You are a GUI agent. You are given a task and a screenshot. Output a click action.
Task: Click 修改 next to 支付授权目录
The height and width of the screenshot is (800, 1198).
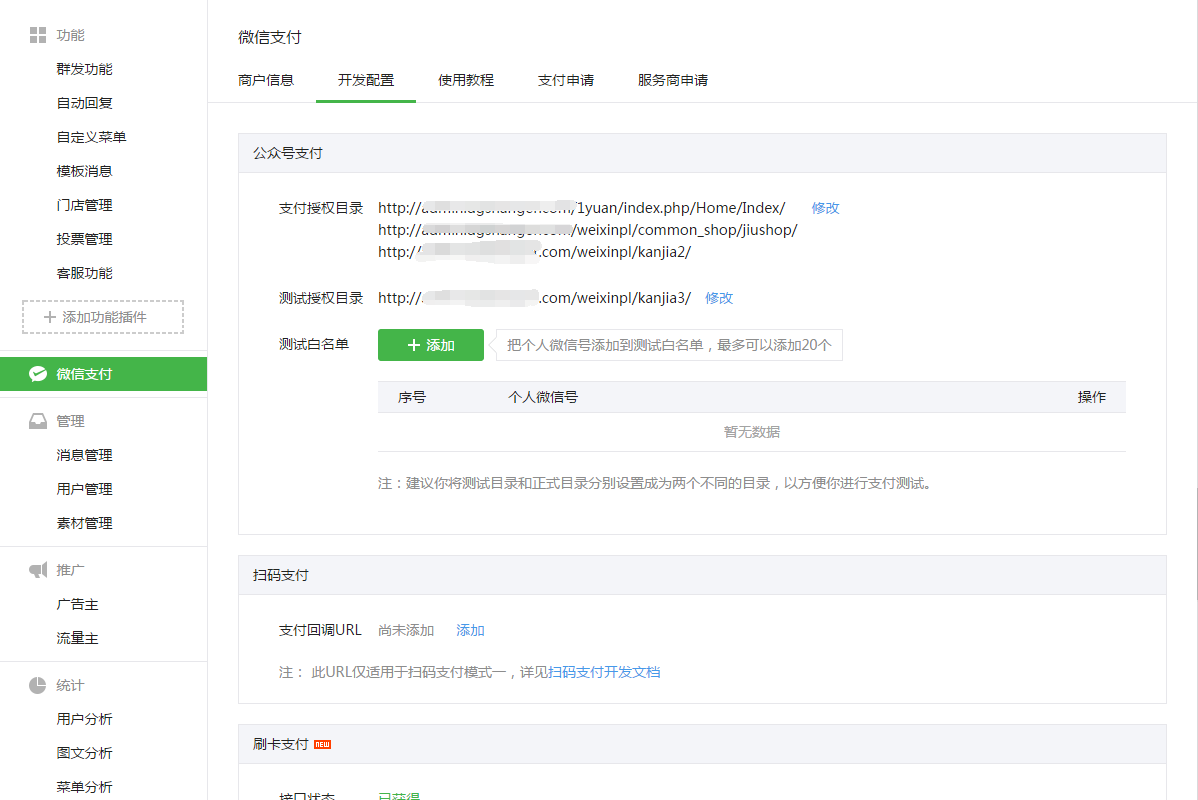coord(825,208)
